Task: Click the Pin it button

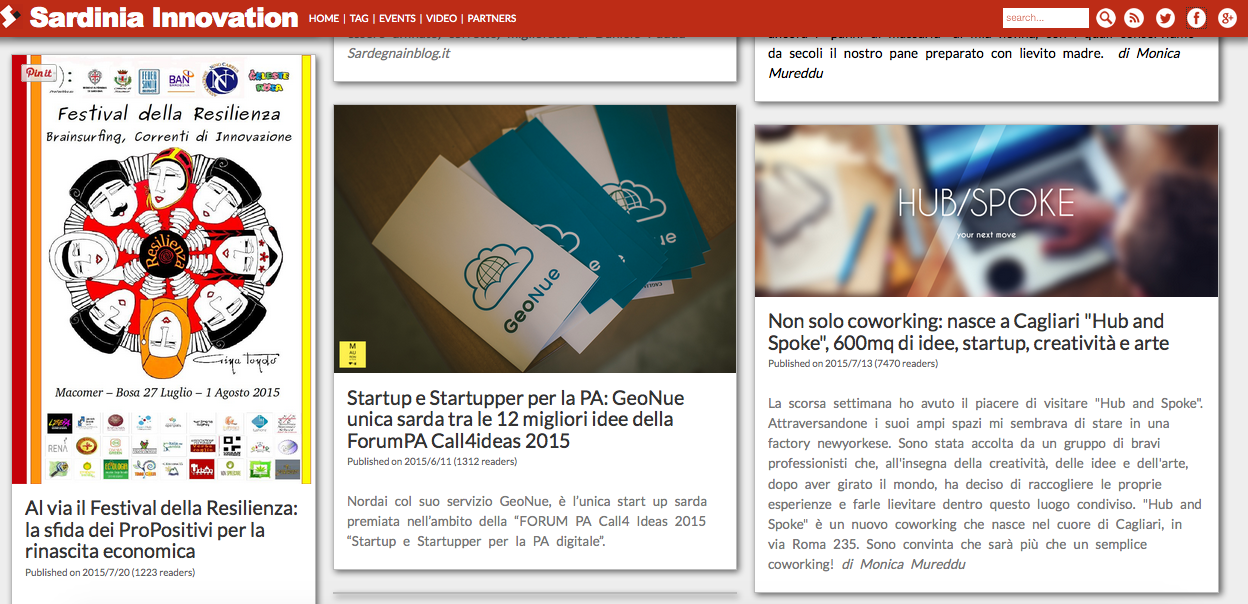Action: pos(39,73)
